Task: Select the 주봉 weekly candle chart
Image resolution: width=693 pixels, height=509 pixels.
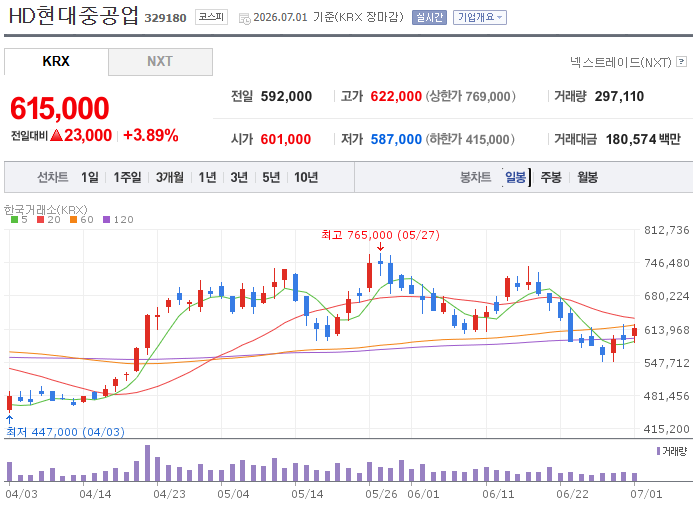Action: coord(551,177)
